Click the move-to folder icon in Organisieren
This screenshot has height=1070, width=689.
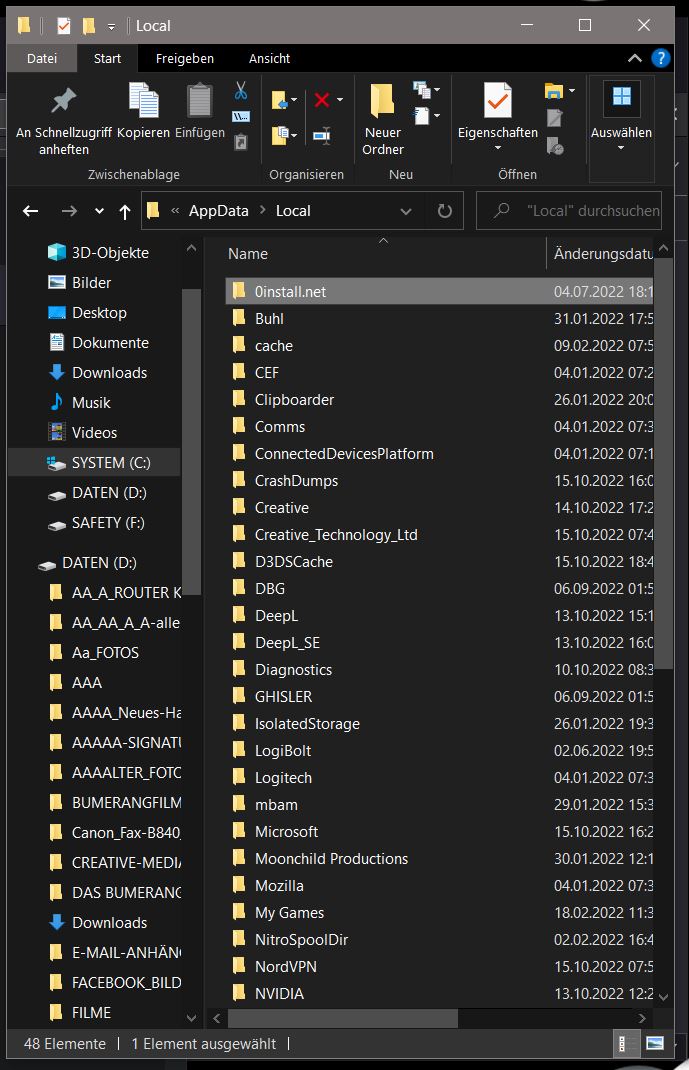(279, 100)
